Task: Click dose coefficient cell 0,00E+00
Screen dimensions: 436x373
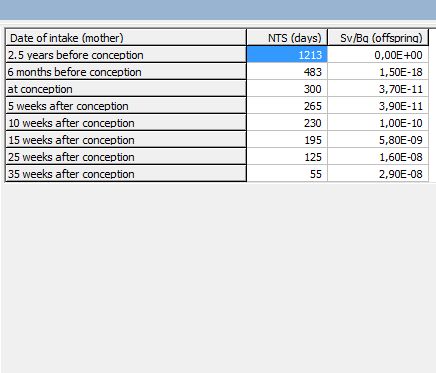Action: pos(378,54)
